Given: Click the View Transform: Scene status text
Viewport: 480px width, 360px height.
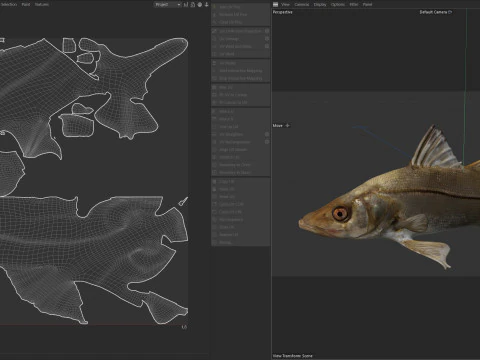Looking at the screenshot, I should click(x=293, y=356).
